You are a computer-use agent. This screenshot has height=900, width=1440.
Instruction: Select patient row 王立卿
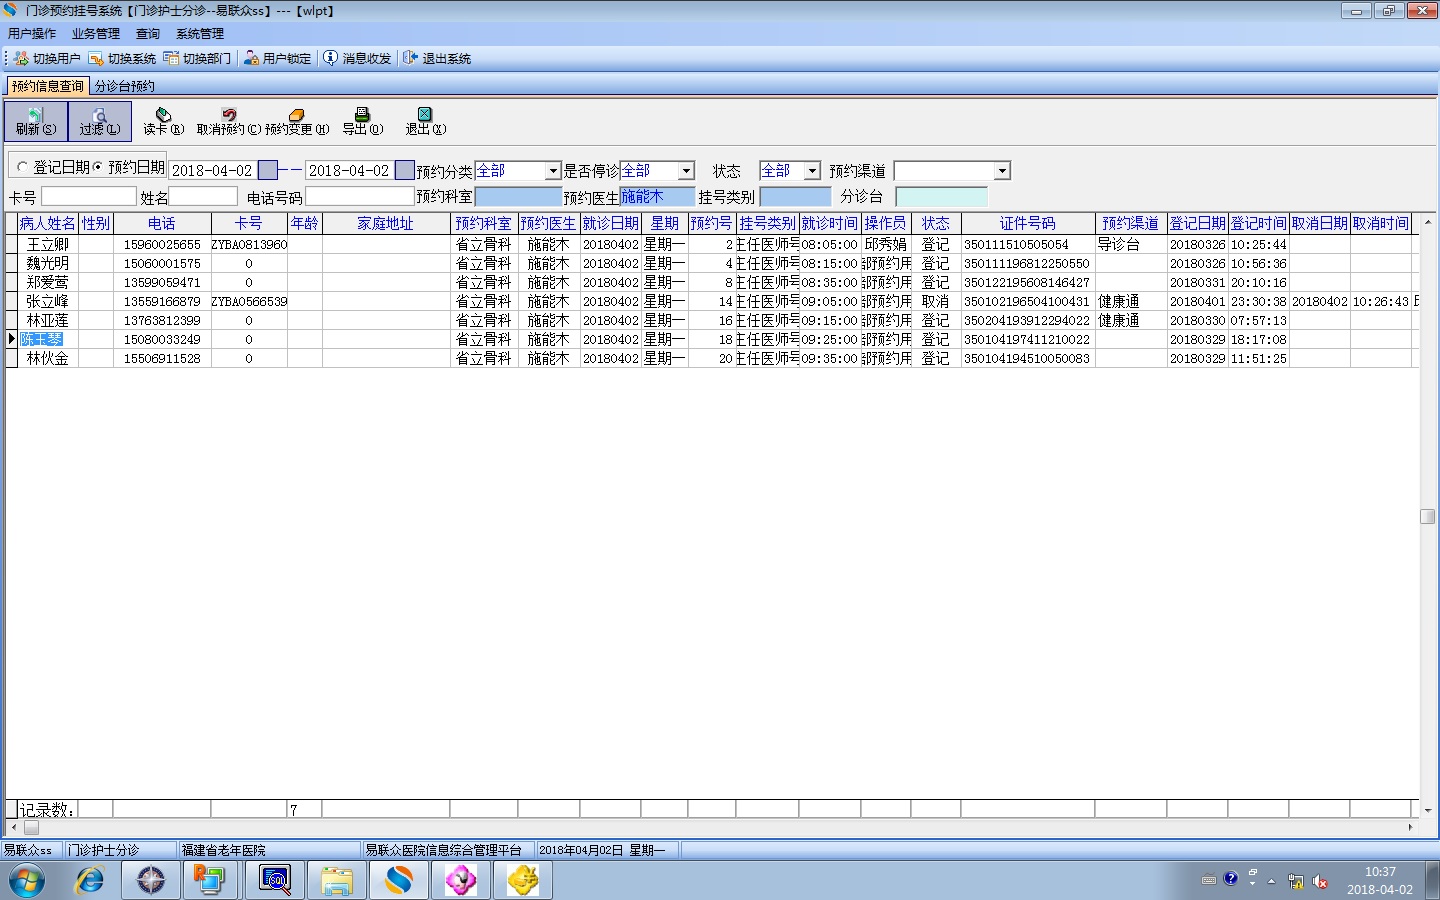click(712, 244)
